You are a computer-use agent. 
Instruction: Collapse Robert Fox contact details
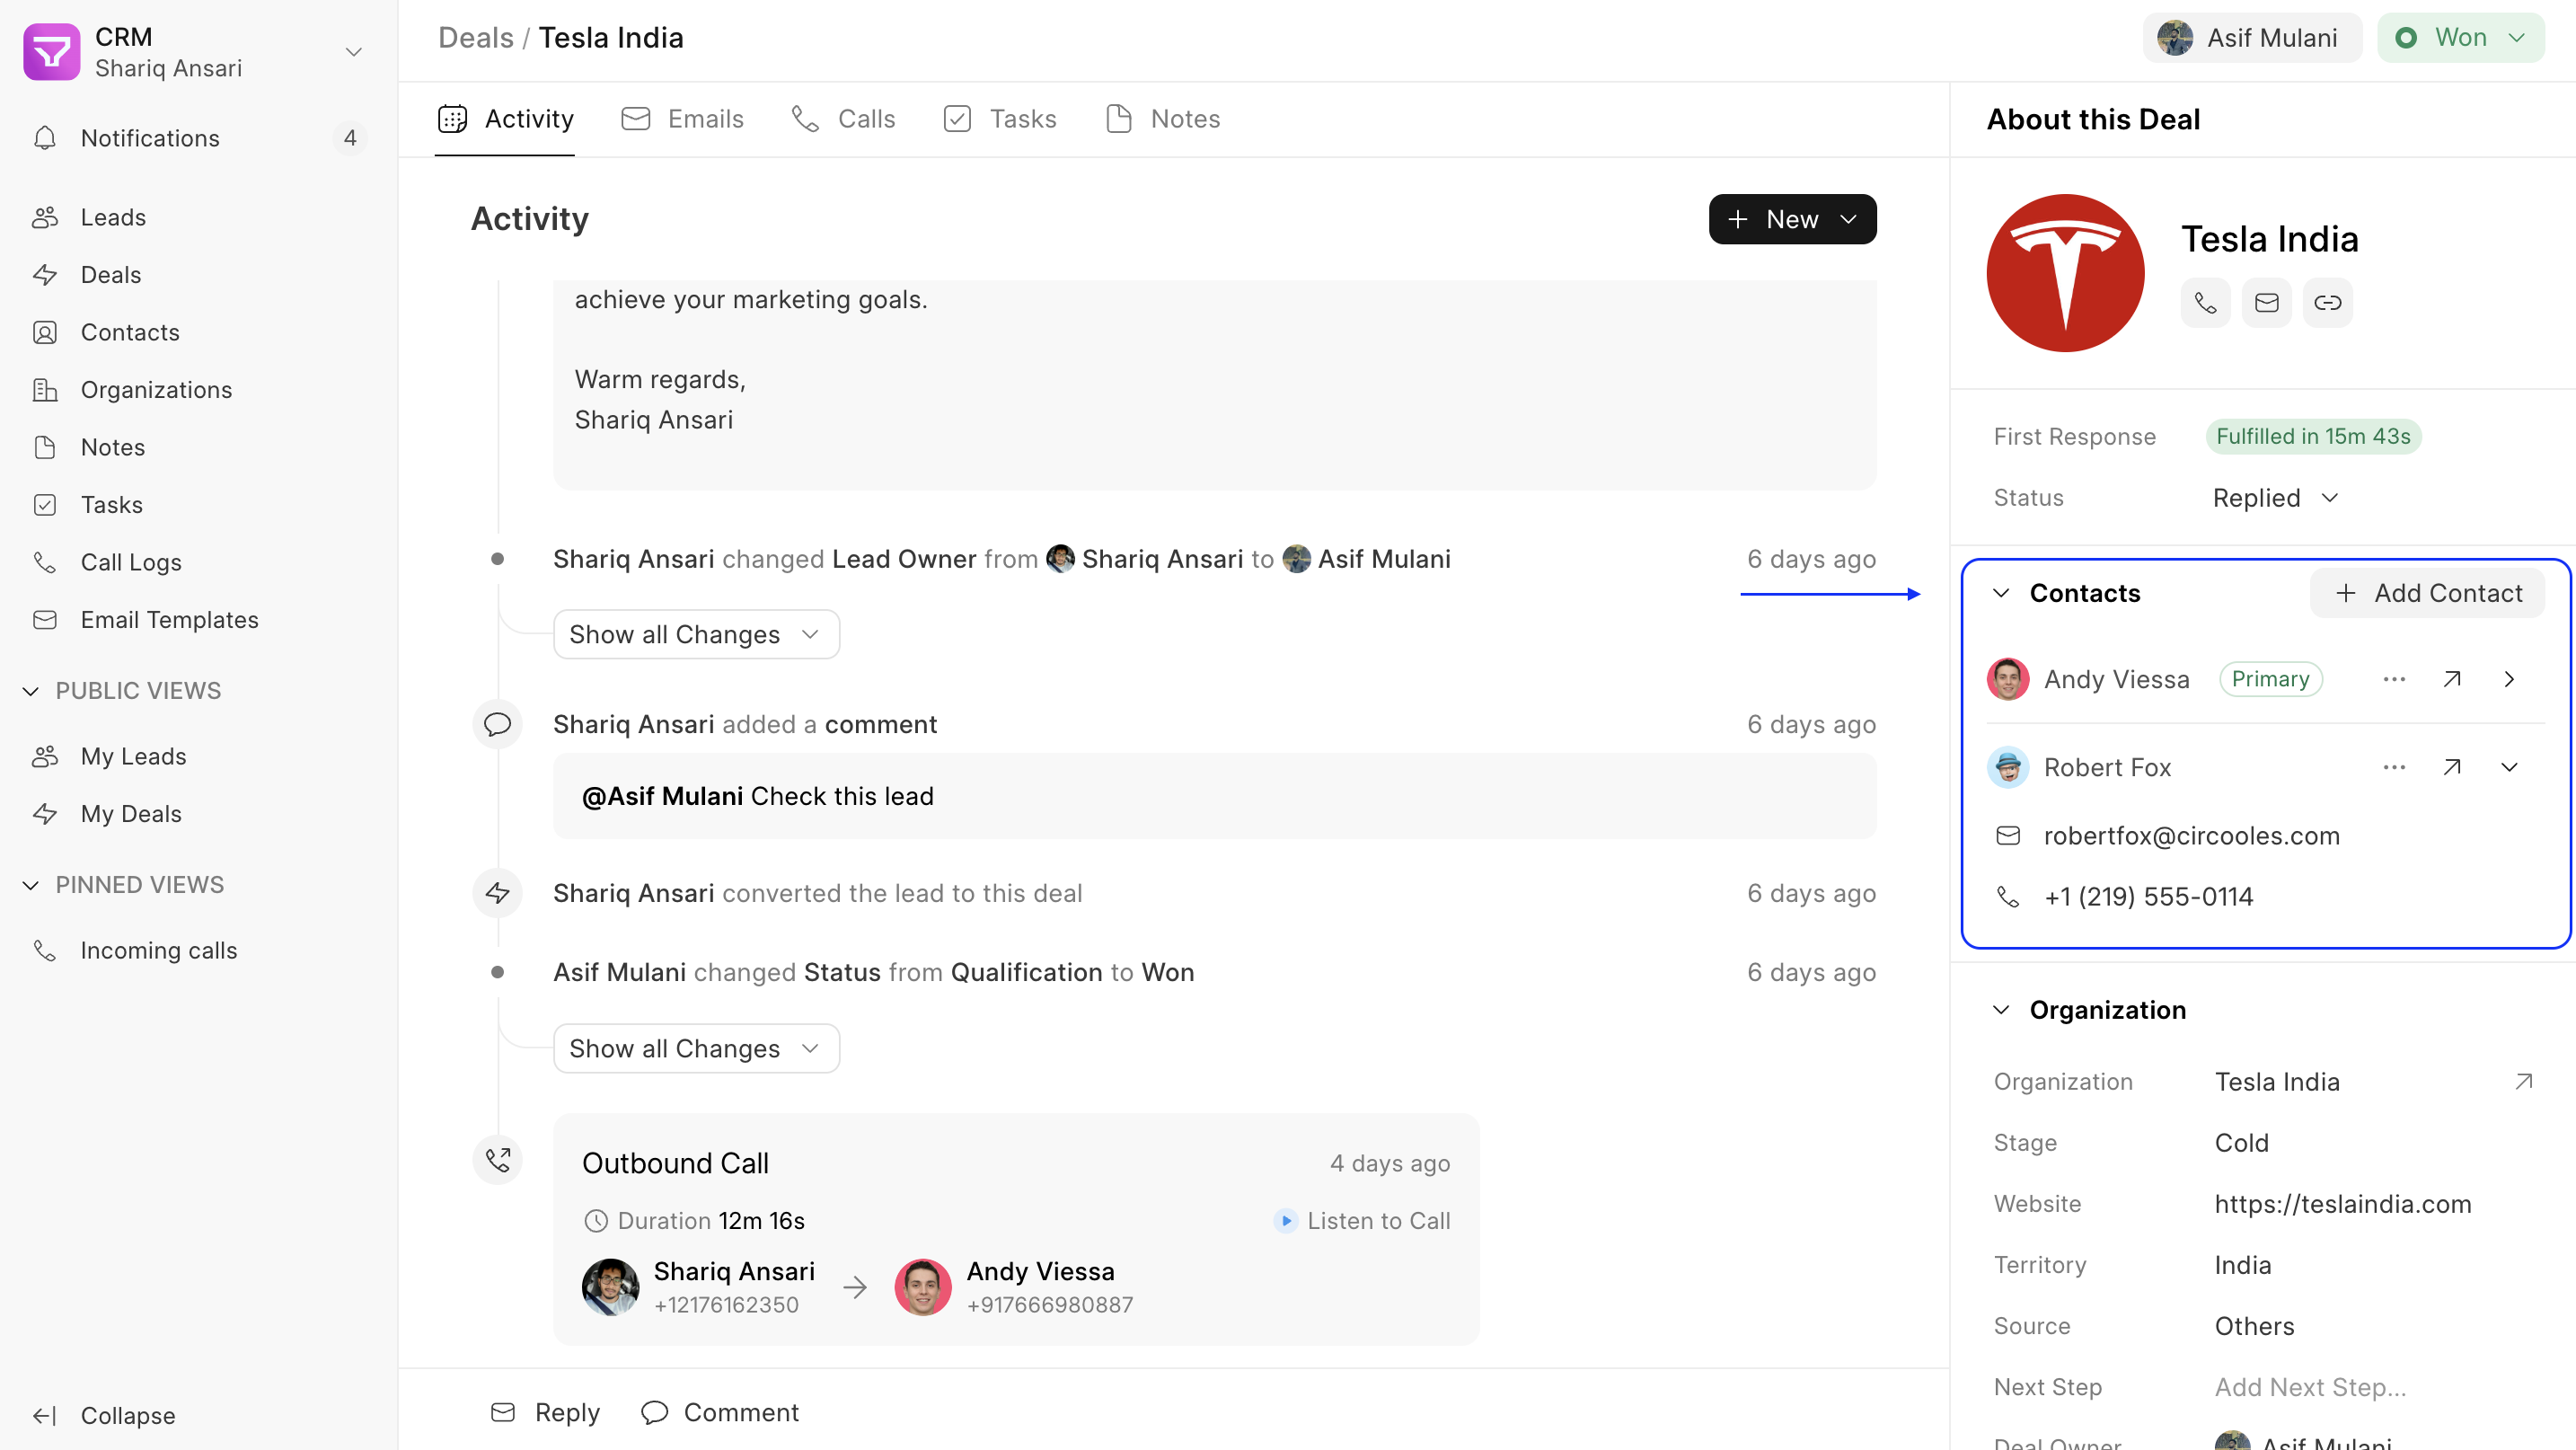coord(2509,768)
